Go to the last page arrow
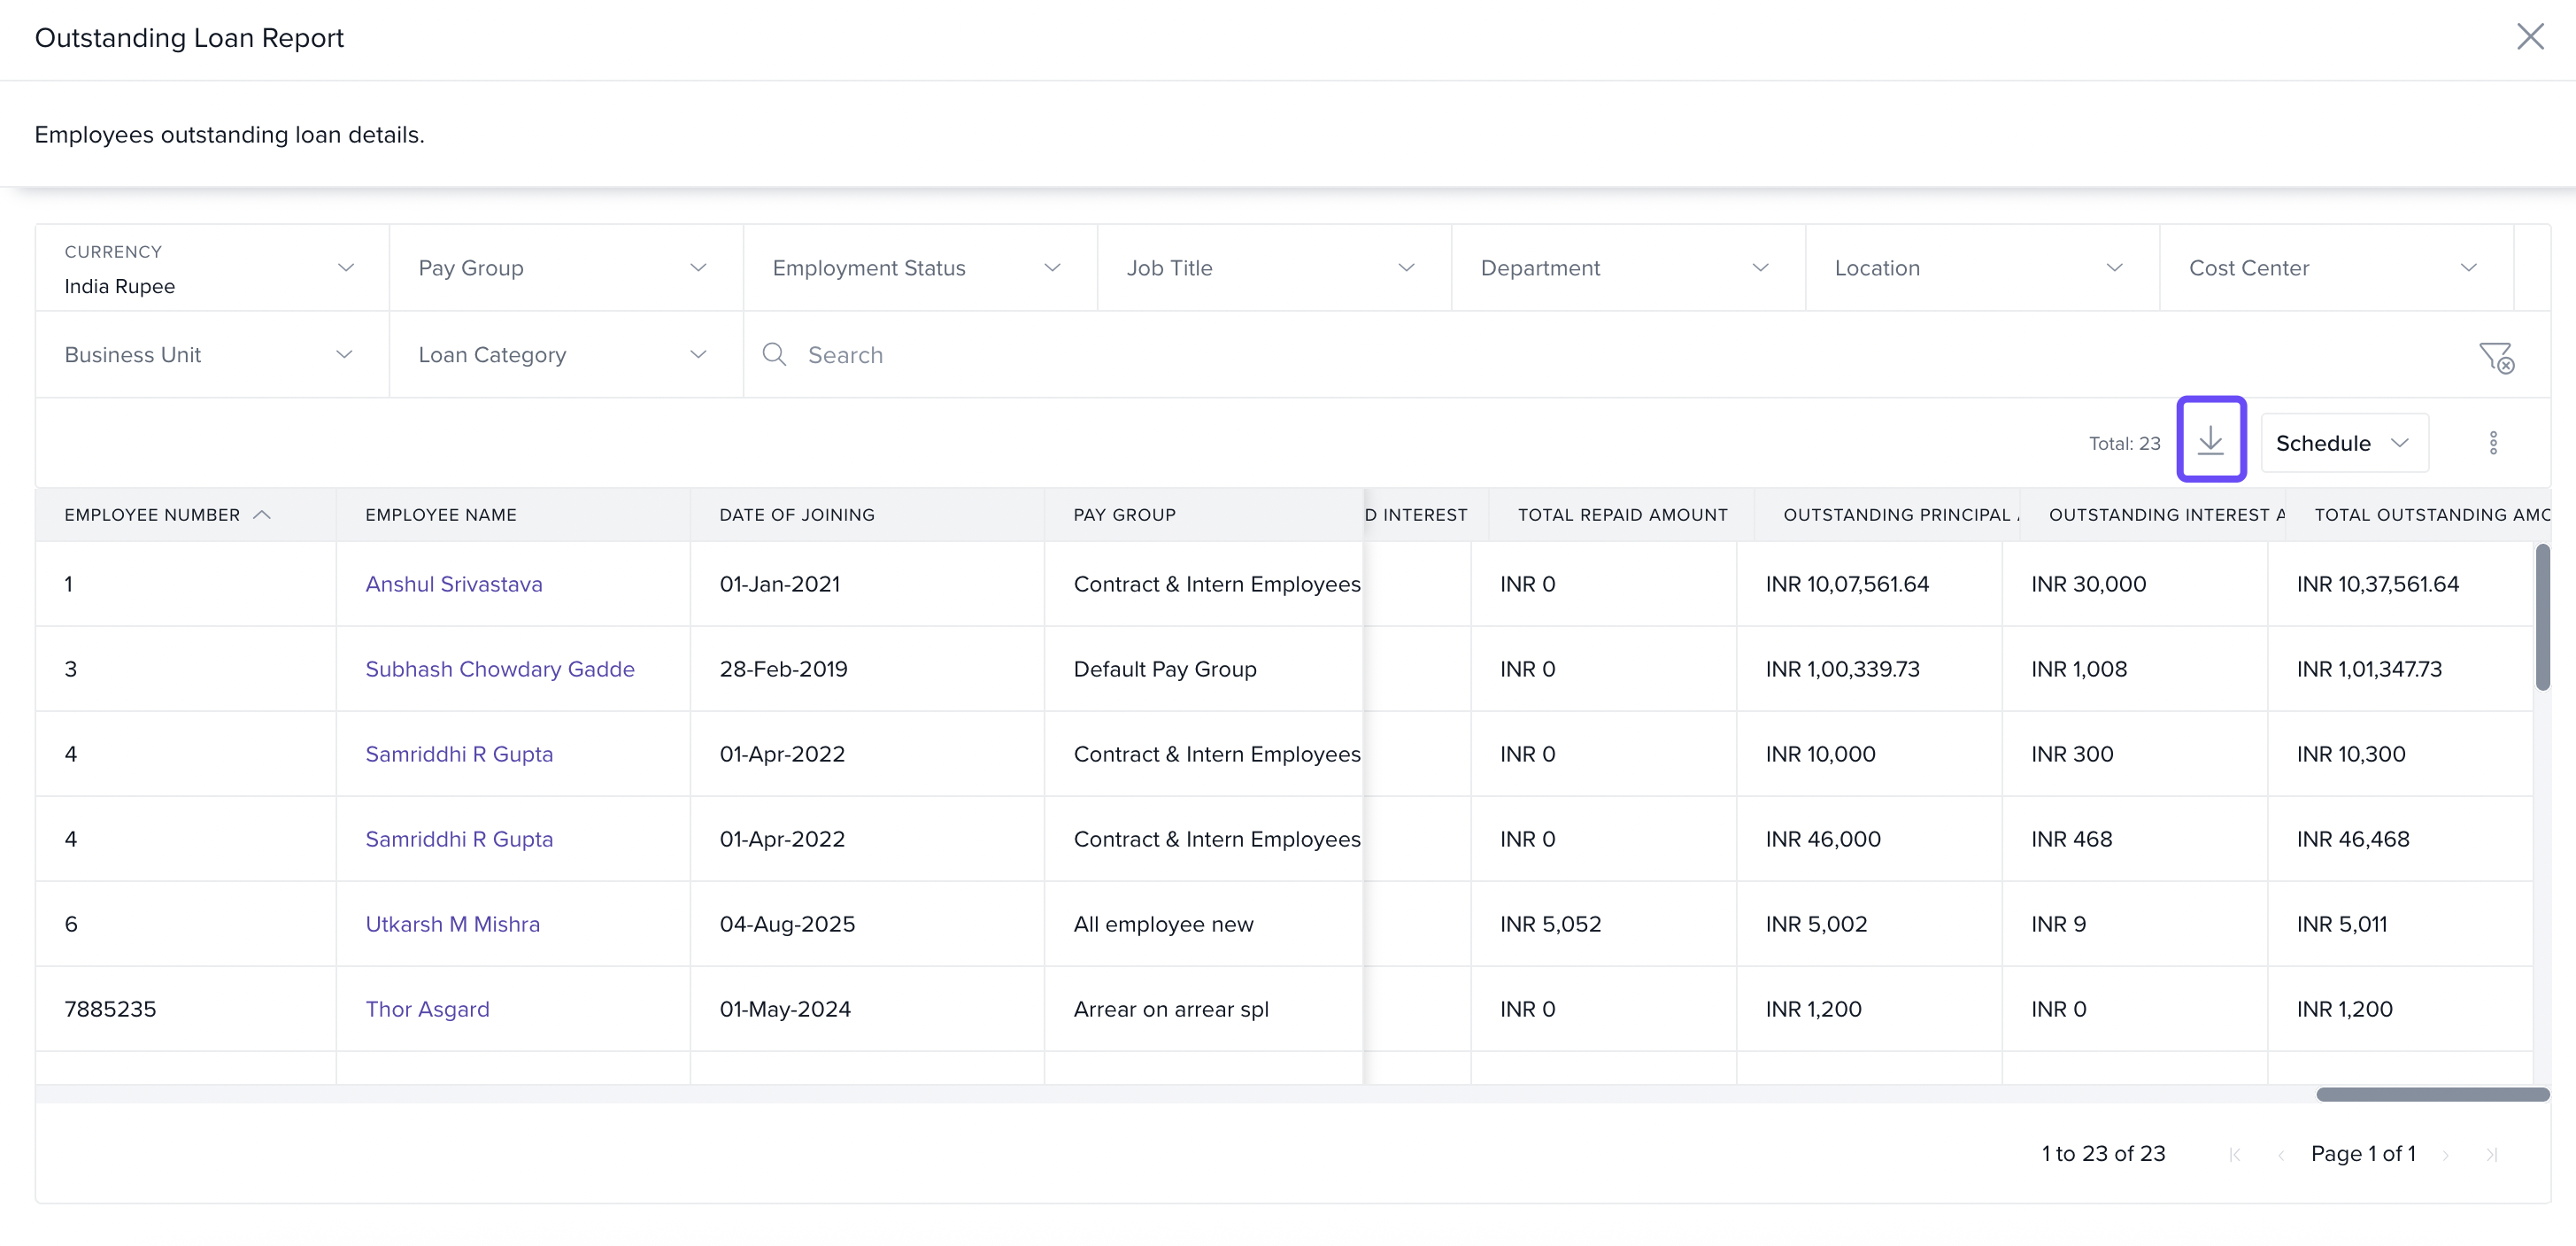The width and height of the screenshot is (2576, 1246). click(x=2491, y=1155)
